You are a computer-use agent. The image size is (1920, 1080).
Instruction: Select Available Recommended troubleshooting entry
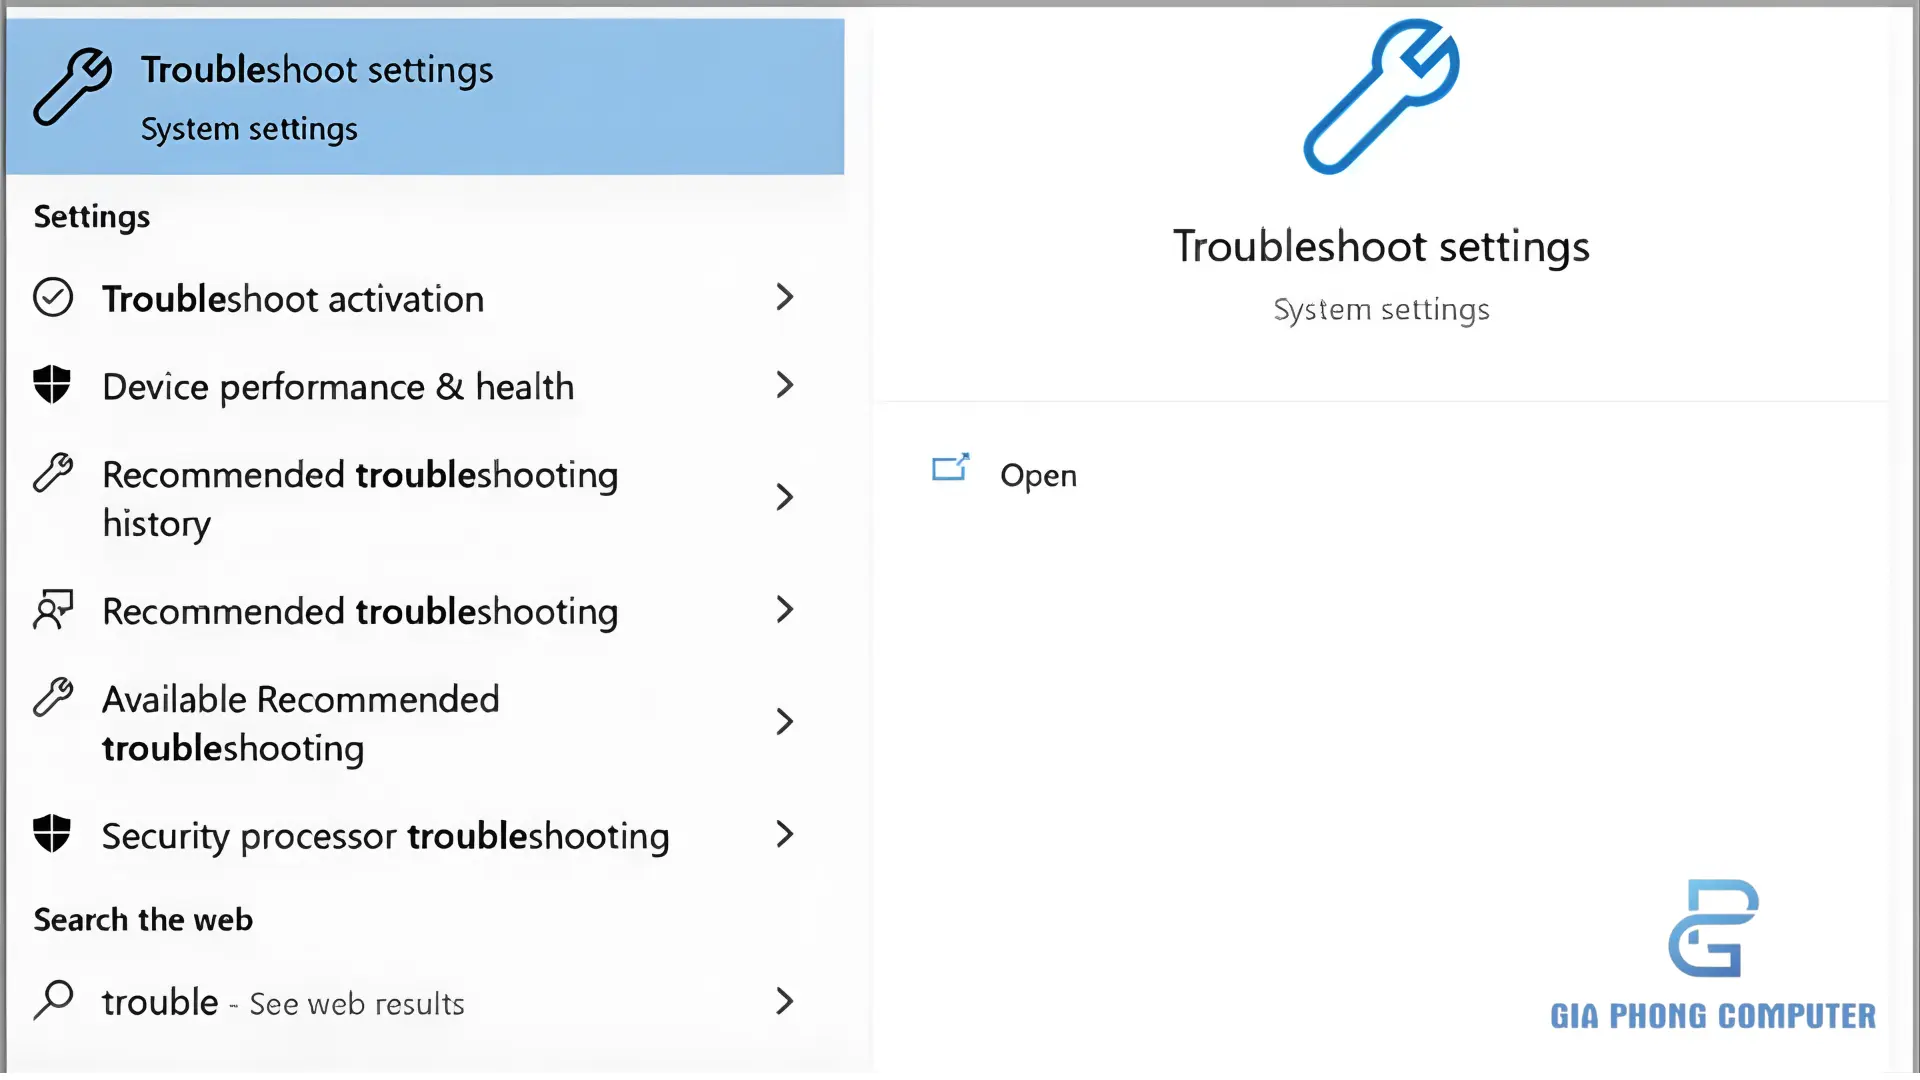tap(300, 722)
